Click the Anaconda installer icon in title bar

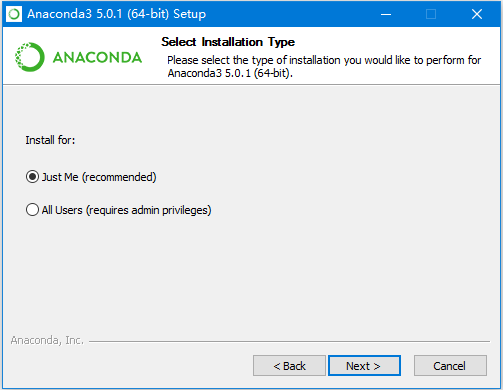click(x=14, y=14)
